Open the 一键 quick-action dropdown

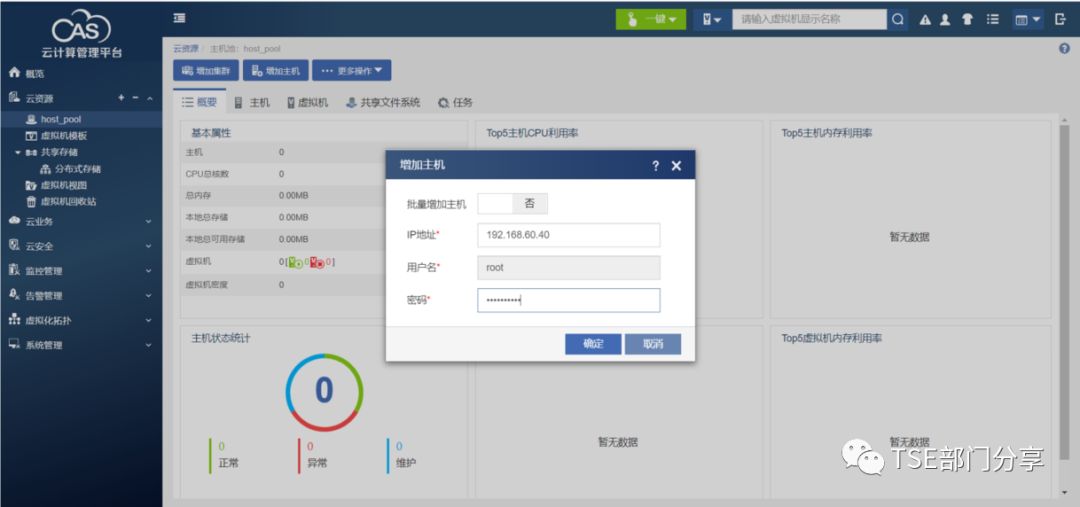(650, 19)
